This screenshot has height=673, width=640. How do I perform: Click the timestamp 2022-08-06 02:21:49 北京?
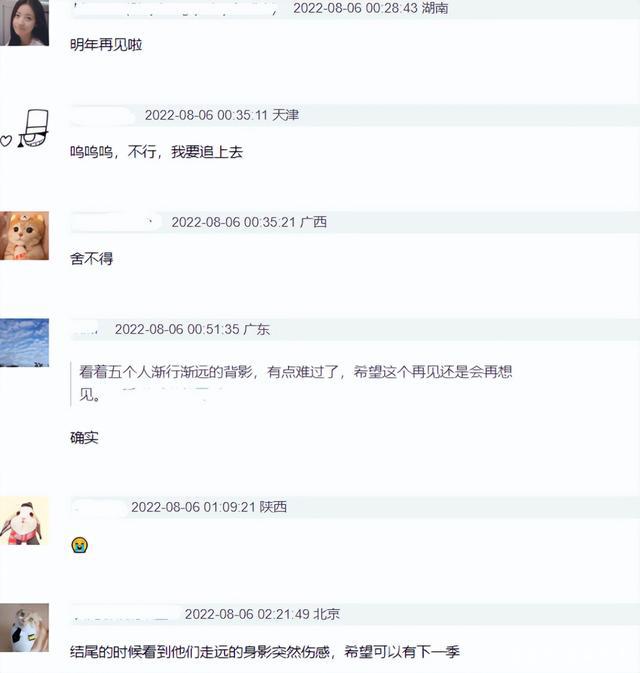coord(262,614)
